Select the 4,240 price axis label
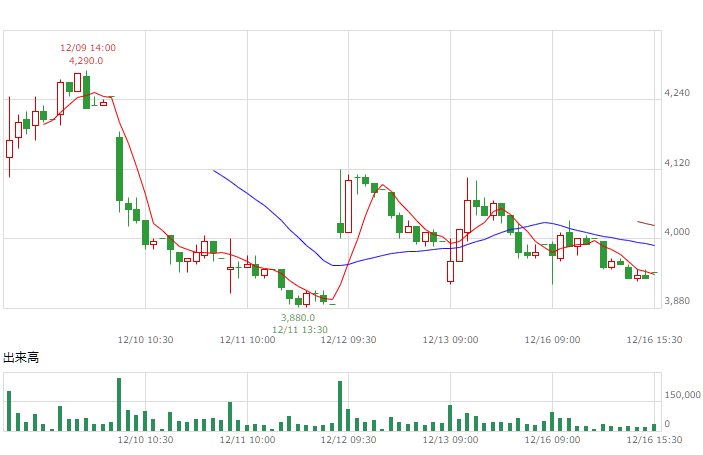The width and height of the screenshot is (703, 455). coord(677,93)
